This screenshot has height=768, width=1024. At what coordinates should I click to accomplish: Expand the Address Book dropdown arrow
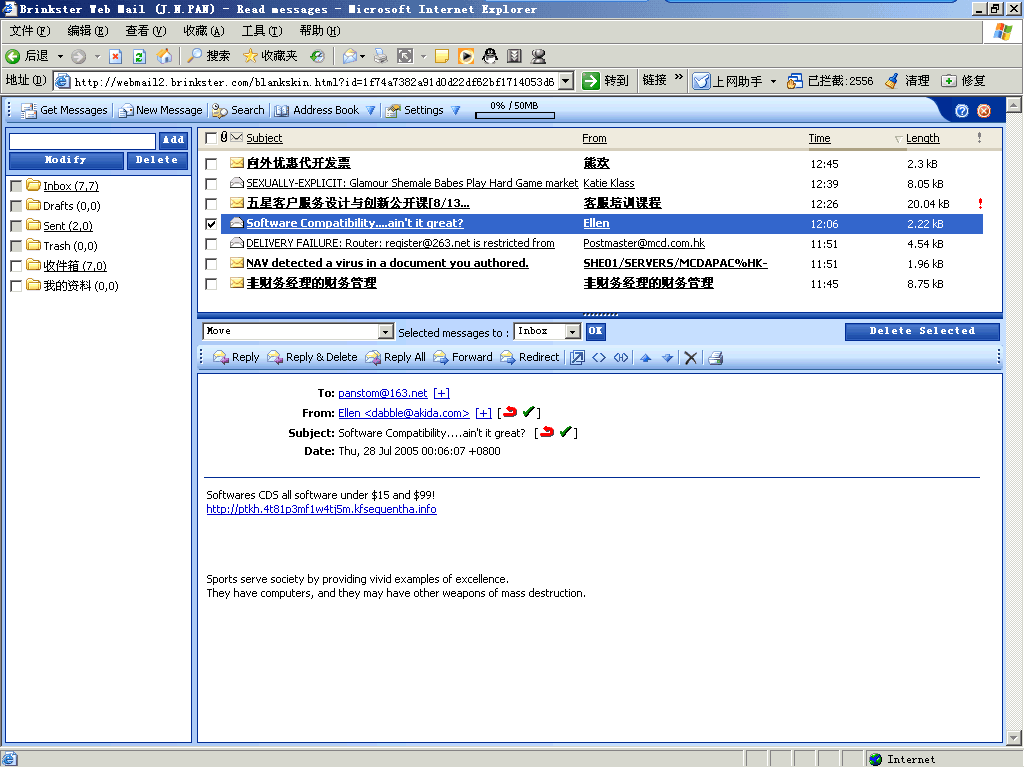pyautogui.click(x=370, y=110)
